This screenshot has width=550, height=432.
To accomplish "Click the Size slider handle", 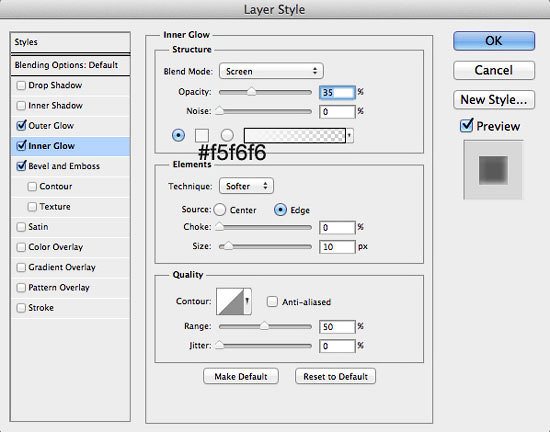I will [x=228, y=246].
